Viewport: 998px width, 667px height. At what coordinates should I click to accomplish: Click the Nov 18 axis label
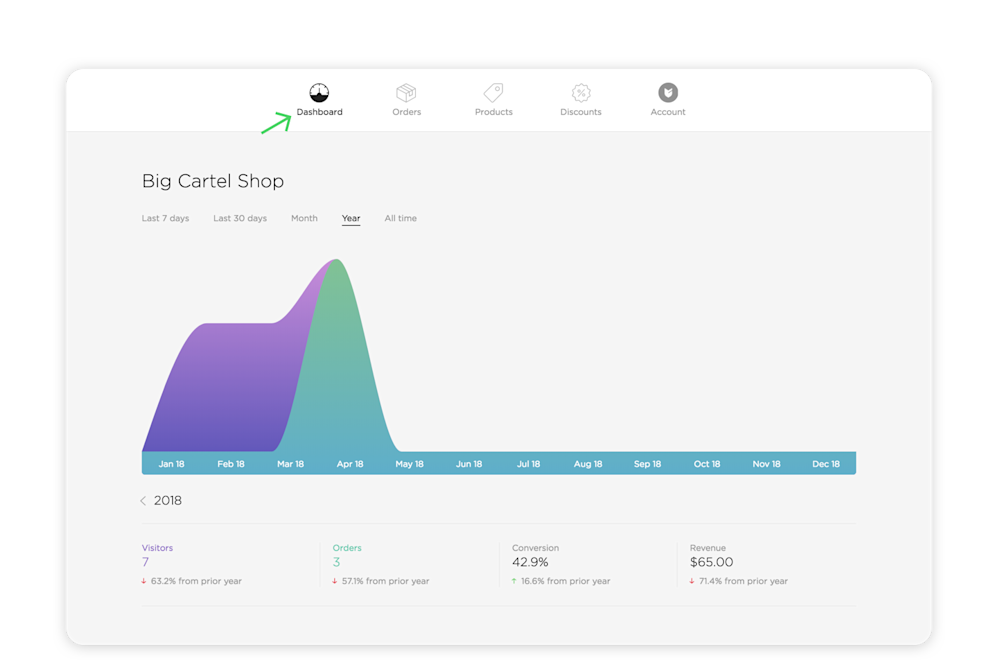[x=766, y=464]
